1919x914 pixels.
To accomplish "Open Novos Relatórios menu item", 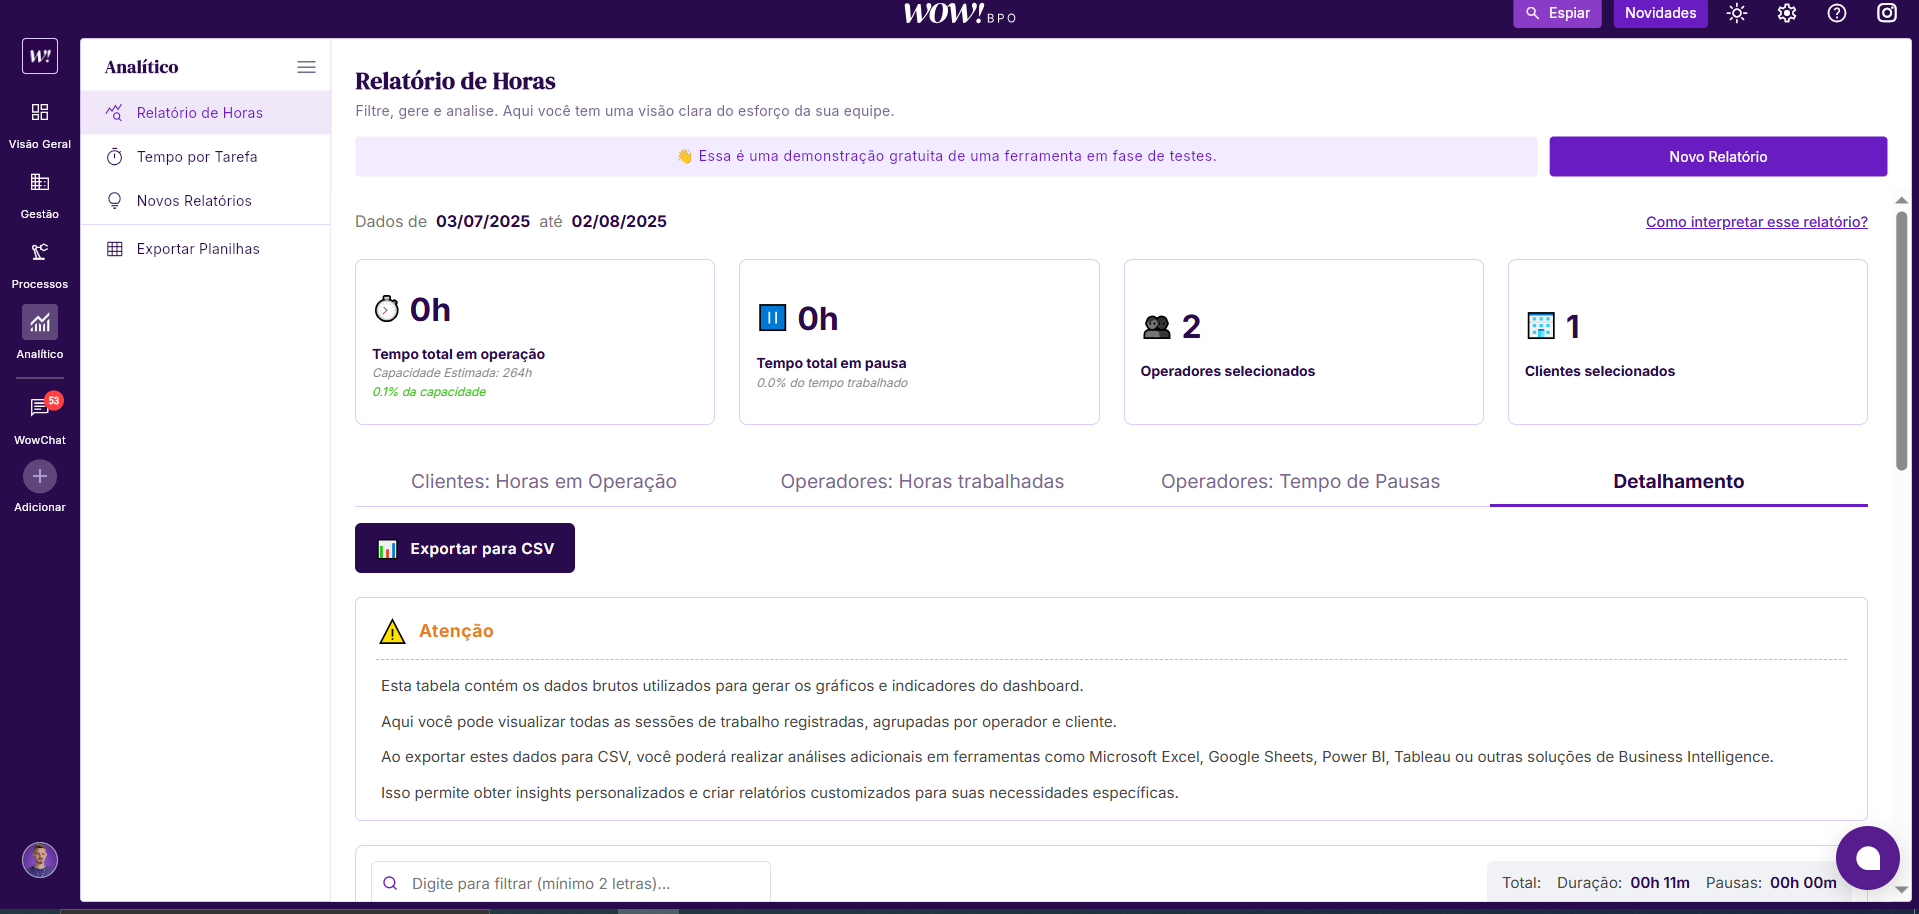I will pyautogui.click(x=194, y=201).
